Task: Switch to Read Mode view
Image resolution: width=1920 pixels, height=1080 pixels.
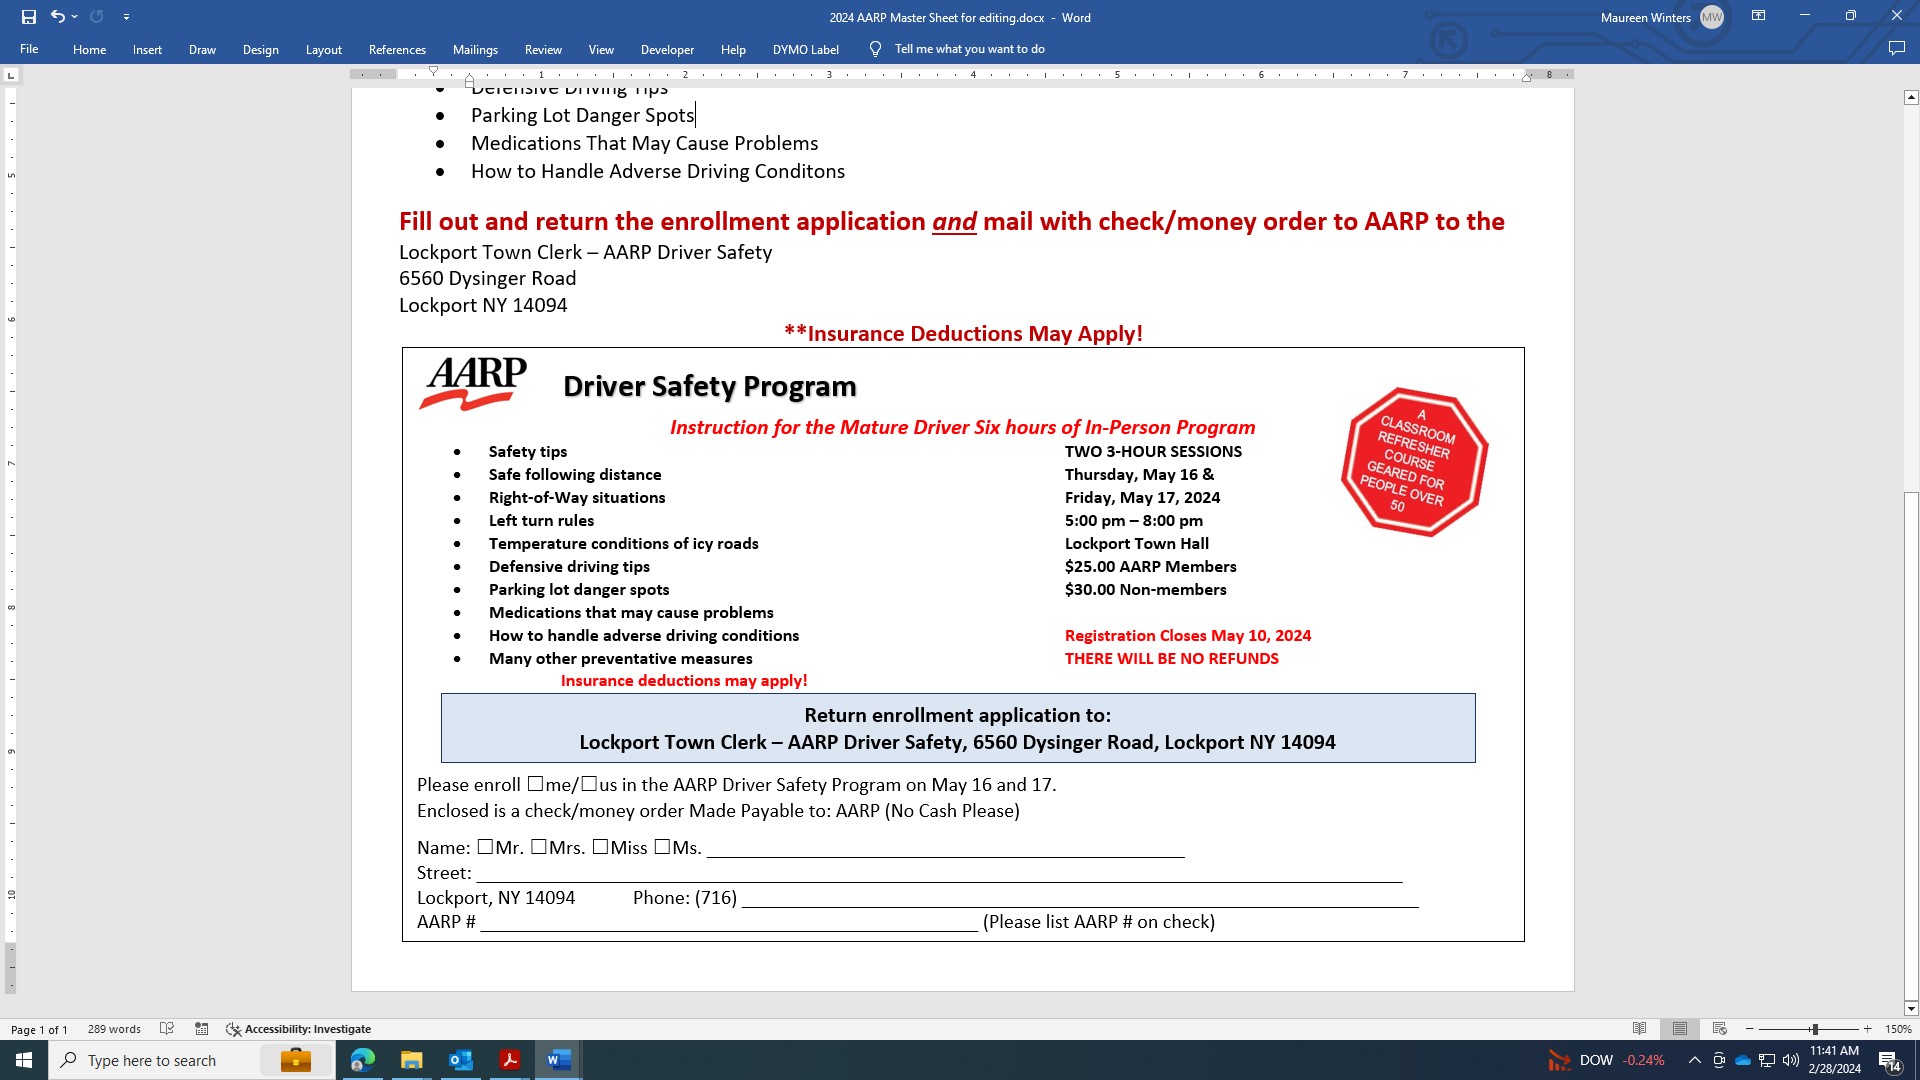Action: [1639, 1029]
